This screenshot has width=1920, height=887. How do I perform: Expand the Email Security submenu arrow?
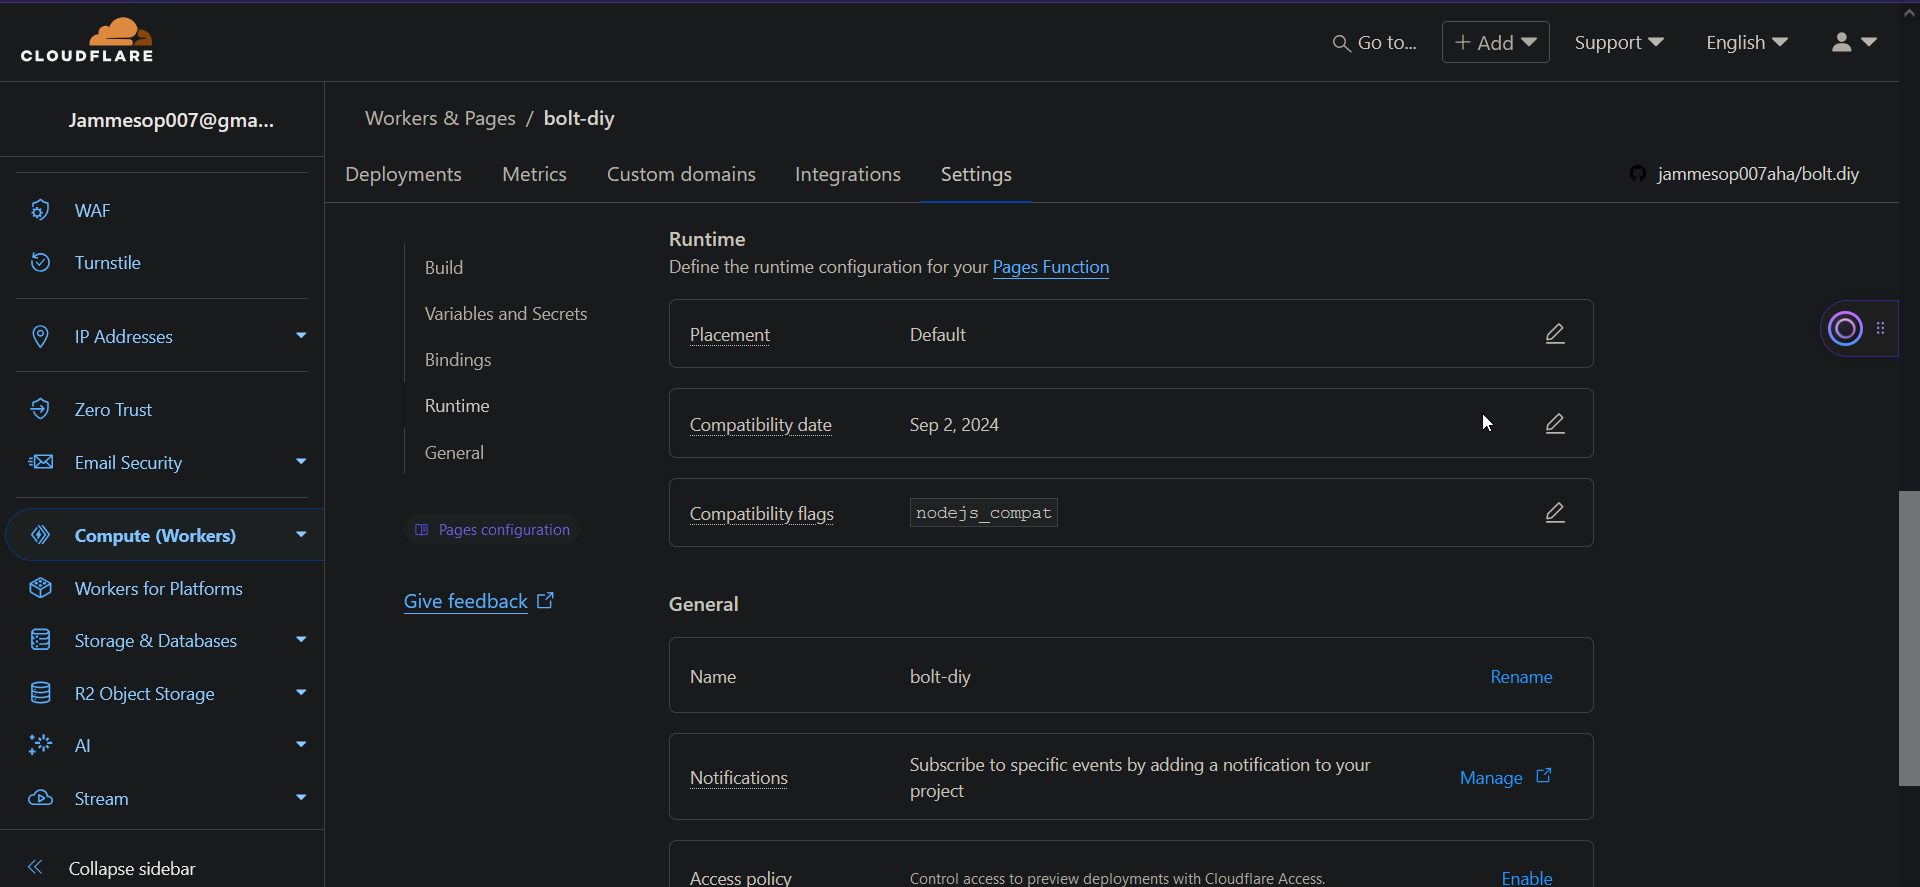point(301,461)
